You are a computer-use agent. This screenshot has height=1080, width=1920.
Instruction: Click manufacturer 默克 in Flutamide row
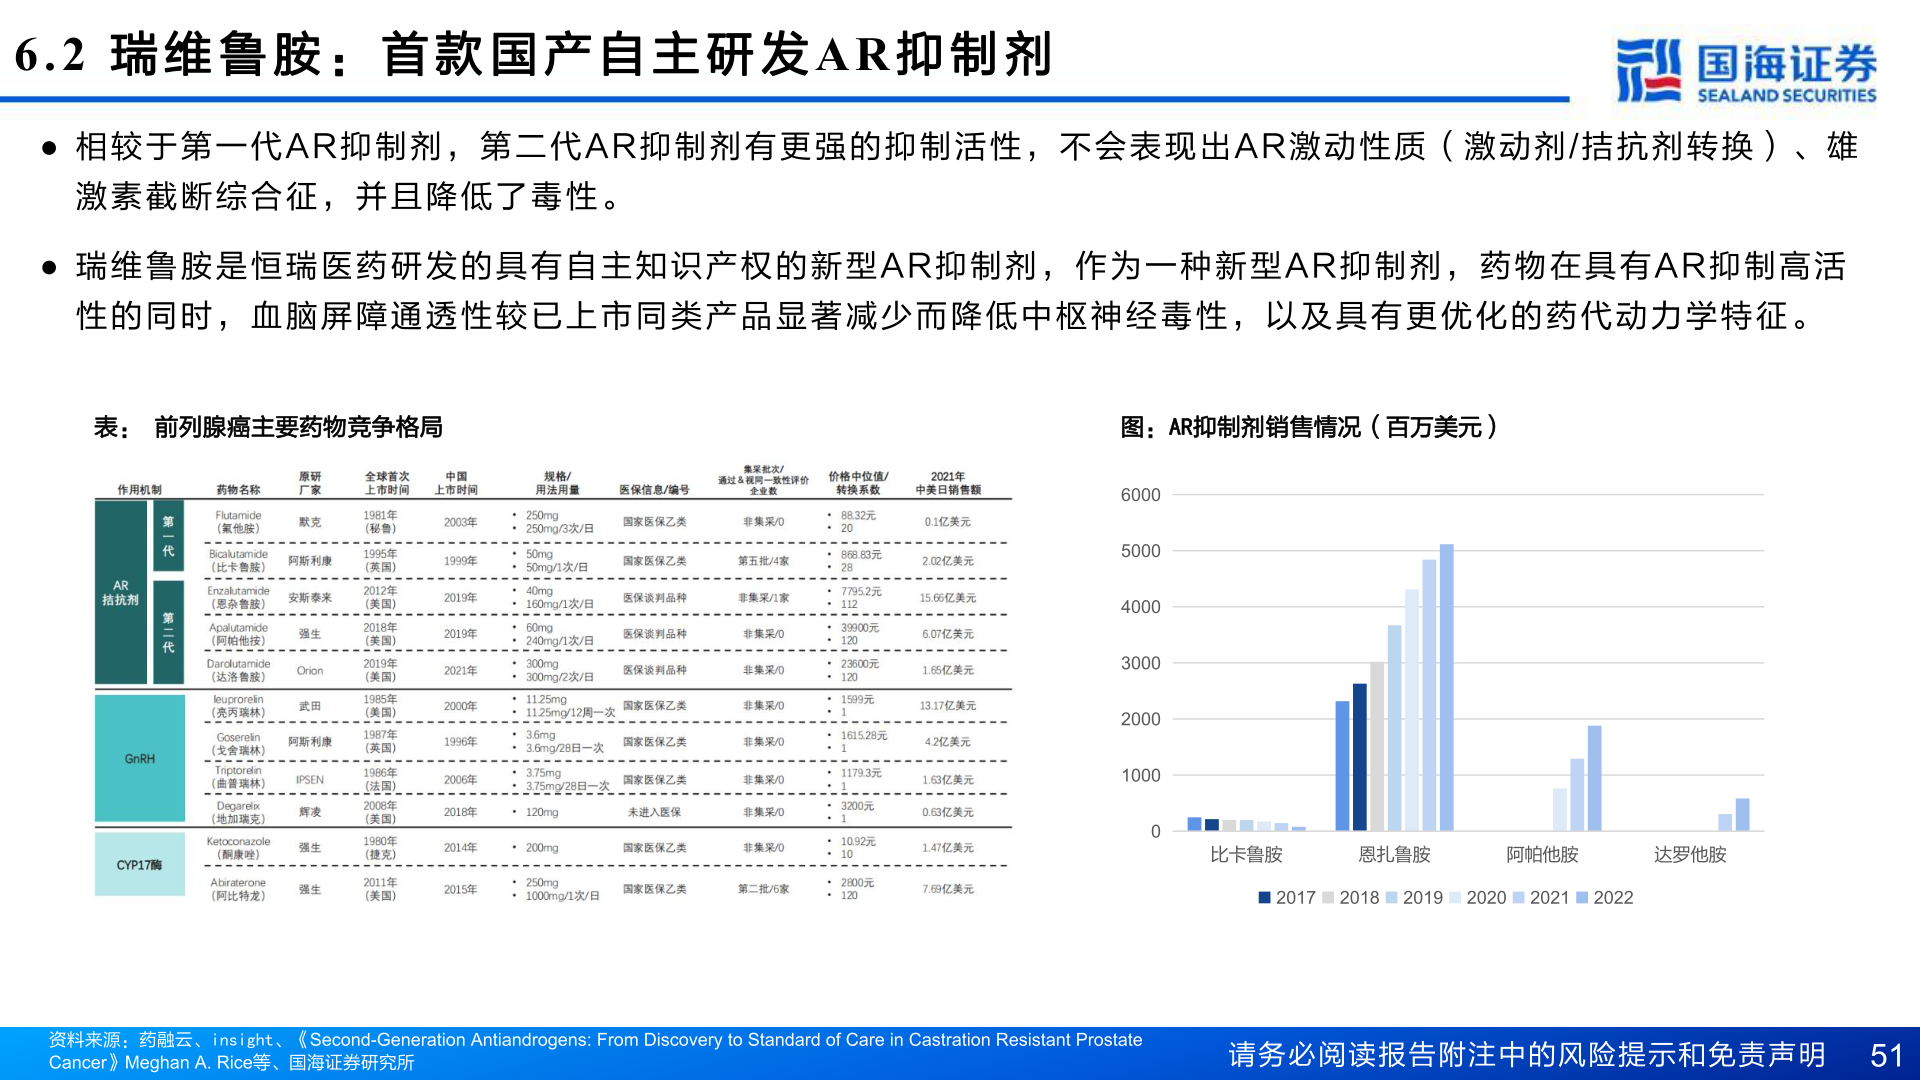[x=310, y=522]
